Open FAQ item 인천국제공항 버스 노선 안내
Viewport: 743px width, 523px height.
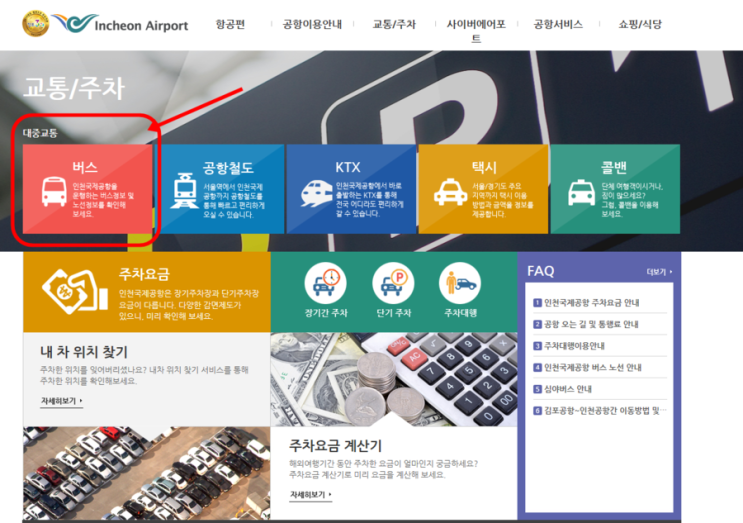pyautogui.click(x=588, y=368)
